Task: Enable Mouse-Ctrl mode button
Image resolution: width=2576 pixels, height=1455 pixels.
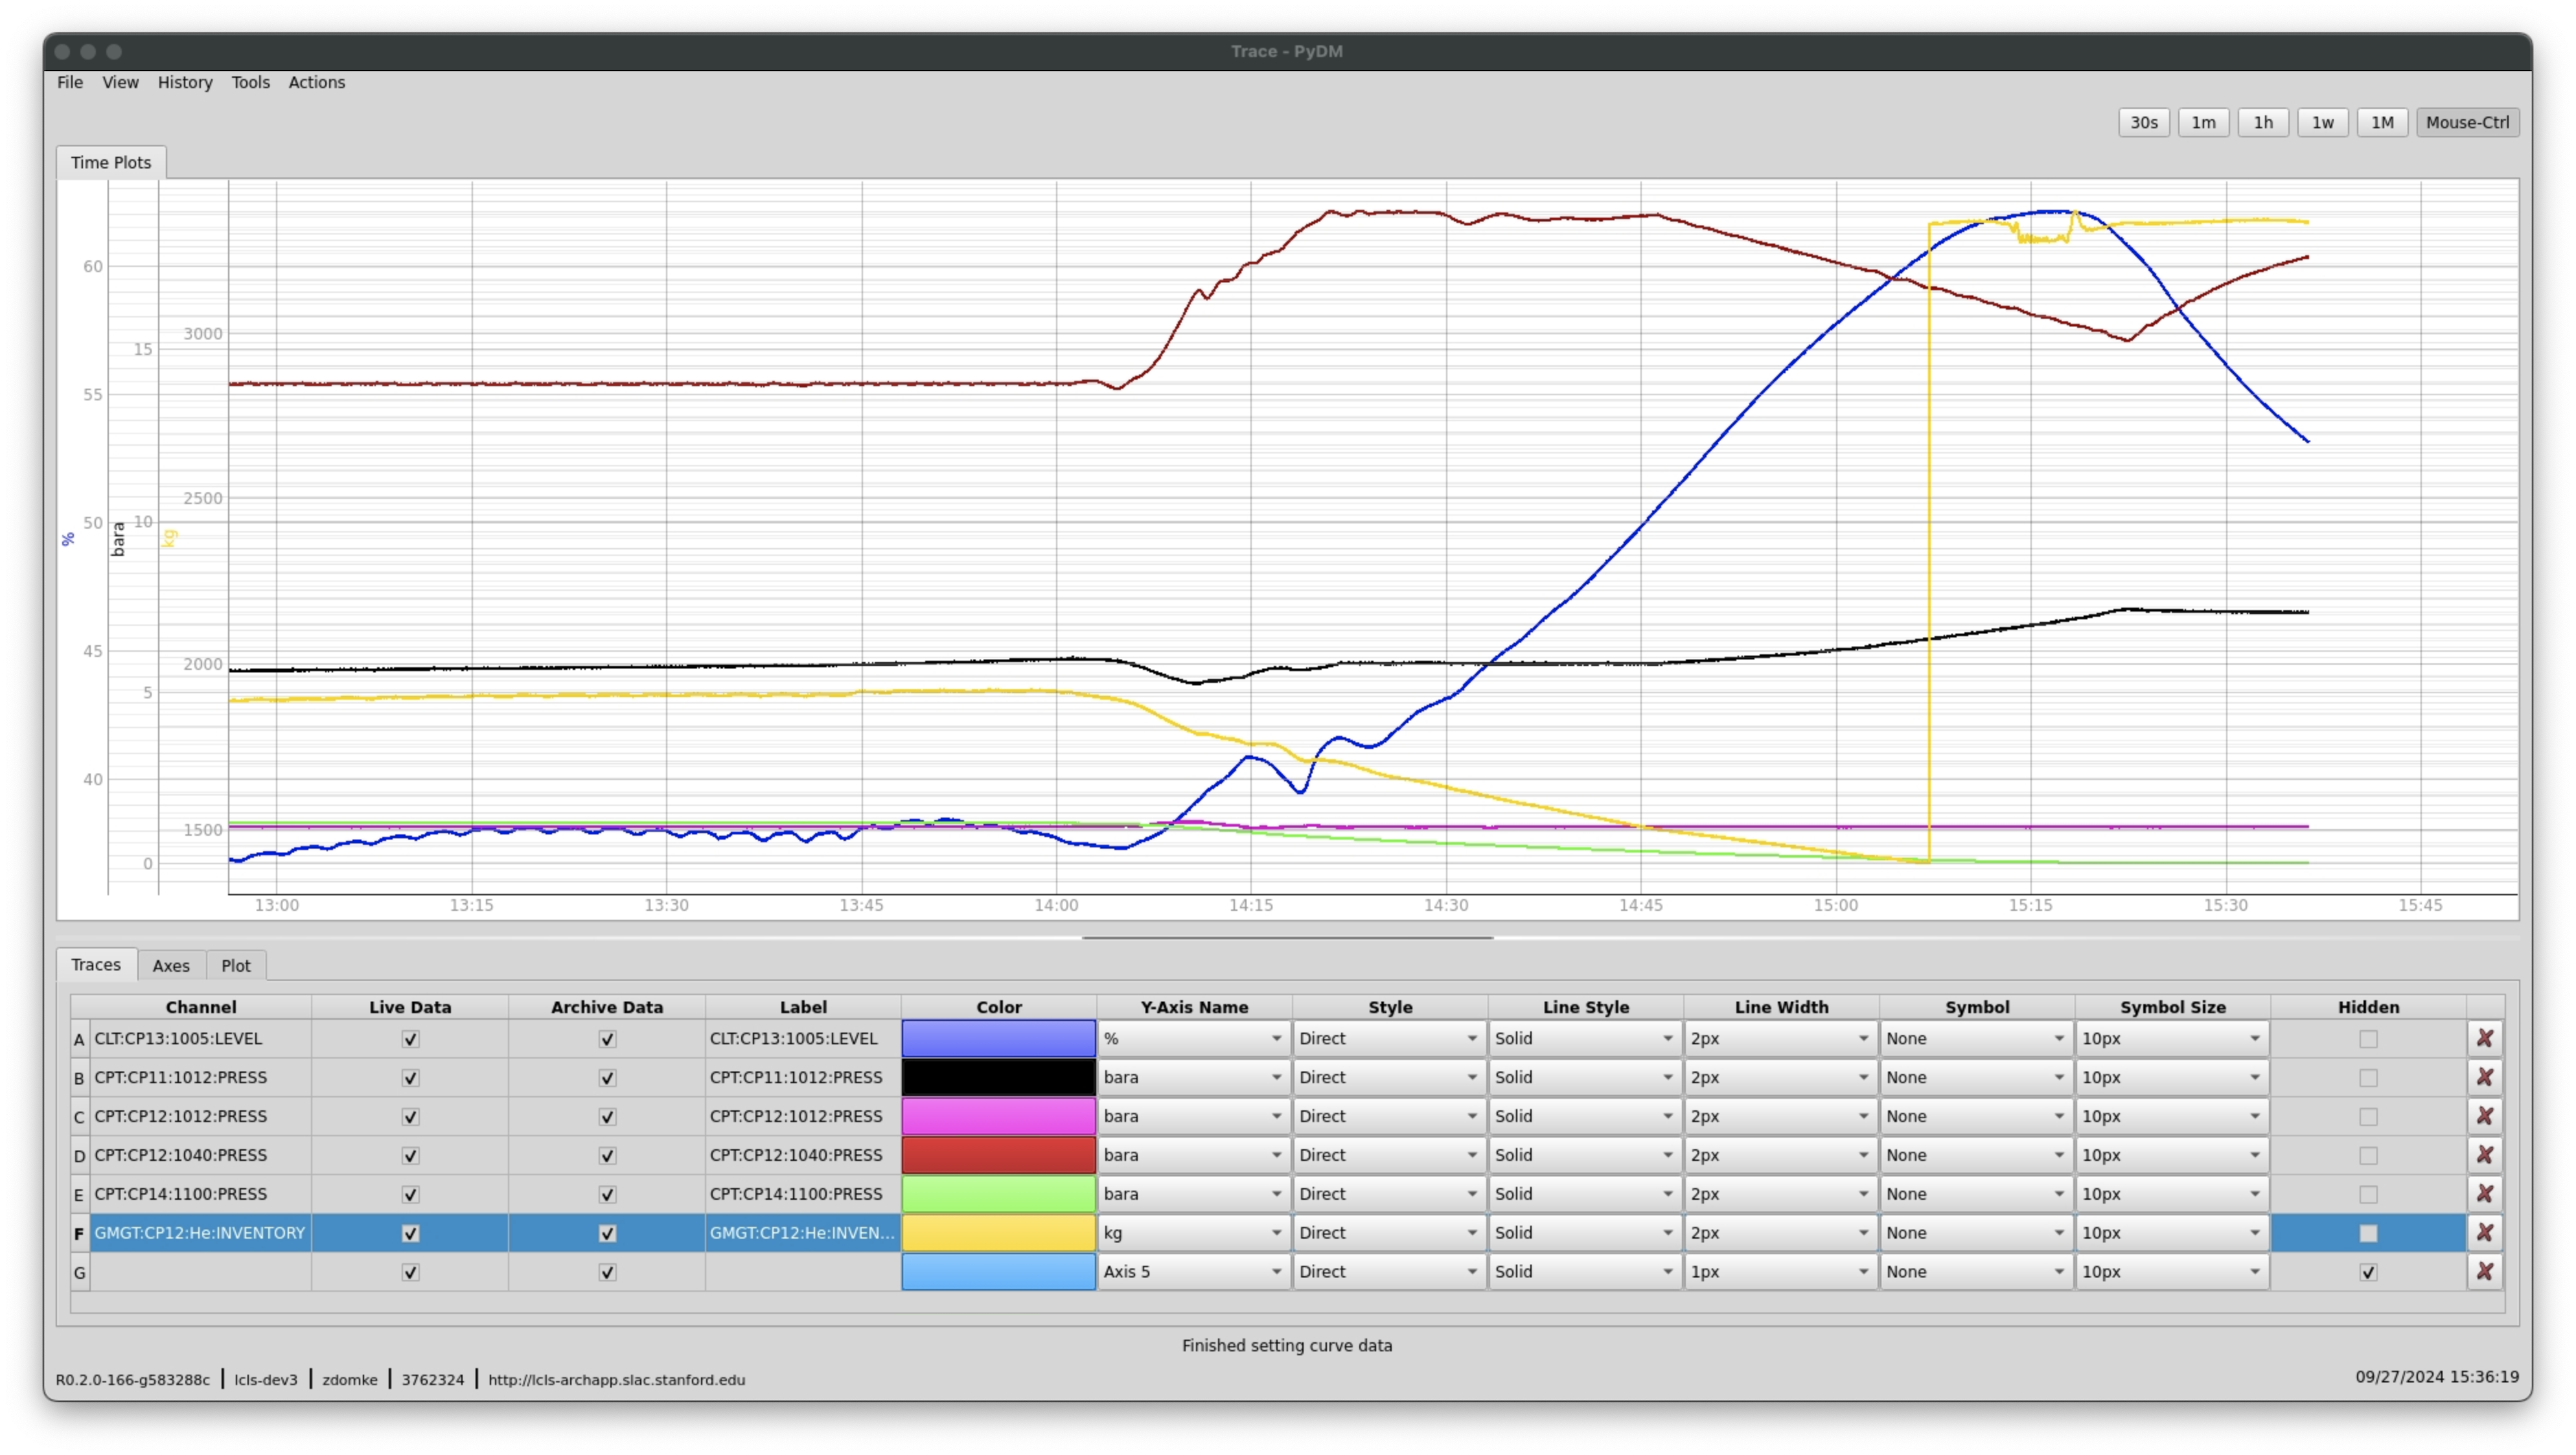Action: click(2467, 122)
